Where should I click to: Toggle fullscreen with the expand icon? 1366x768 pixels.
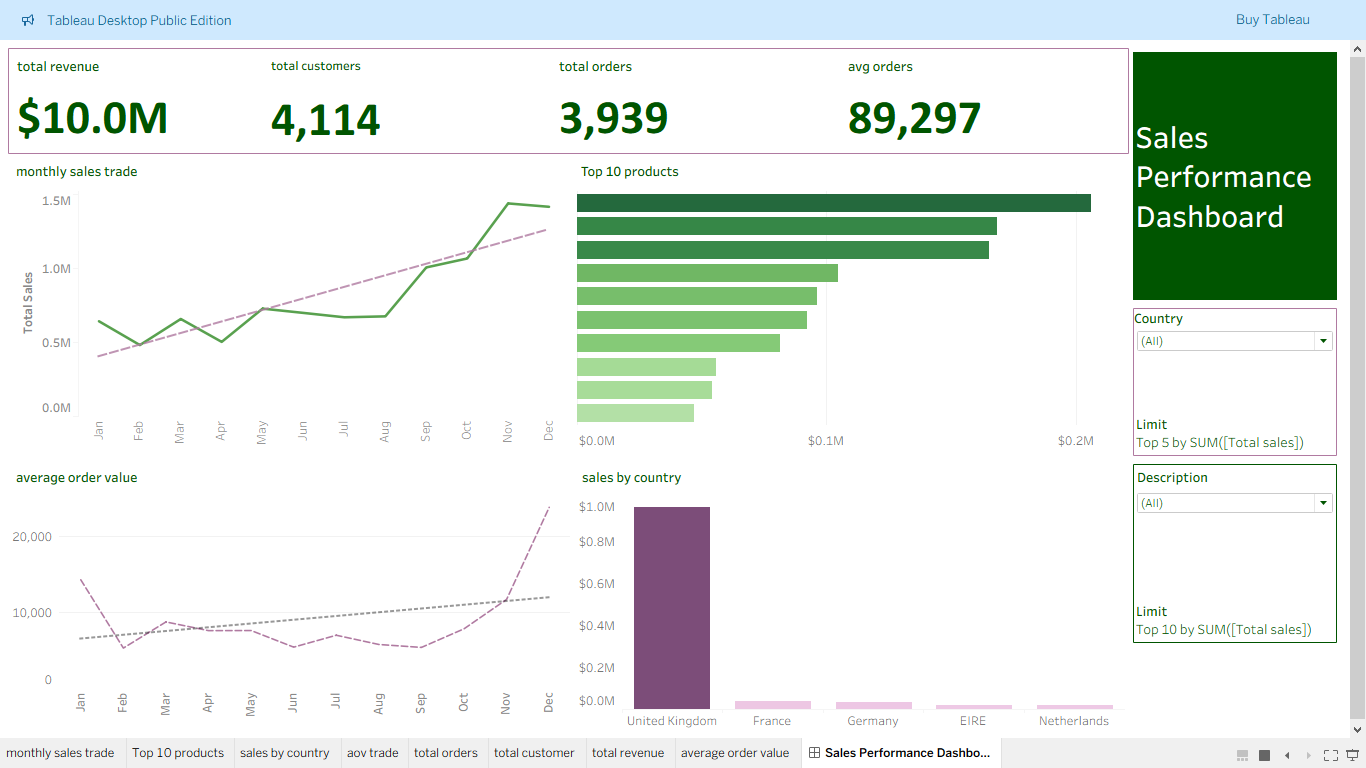point(1331,755)
